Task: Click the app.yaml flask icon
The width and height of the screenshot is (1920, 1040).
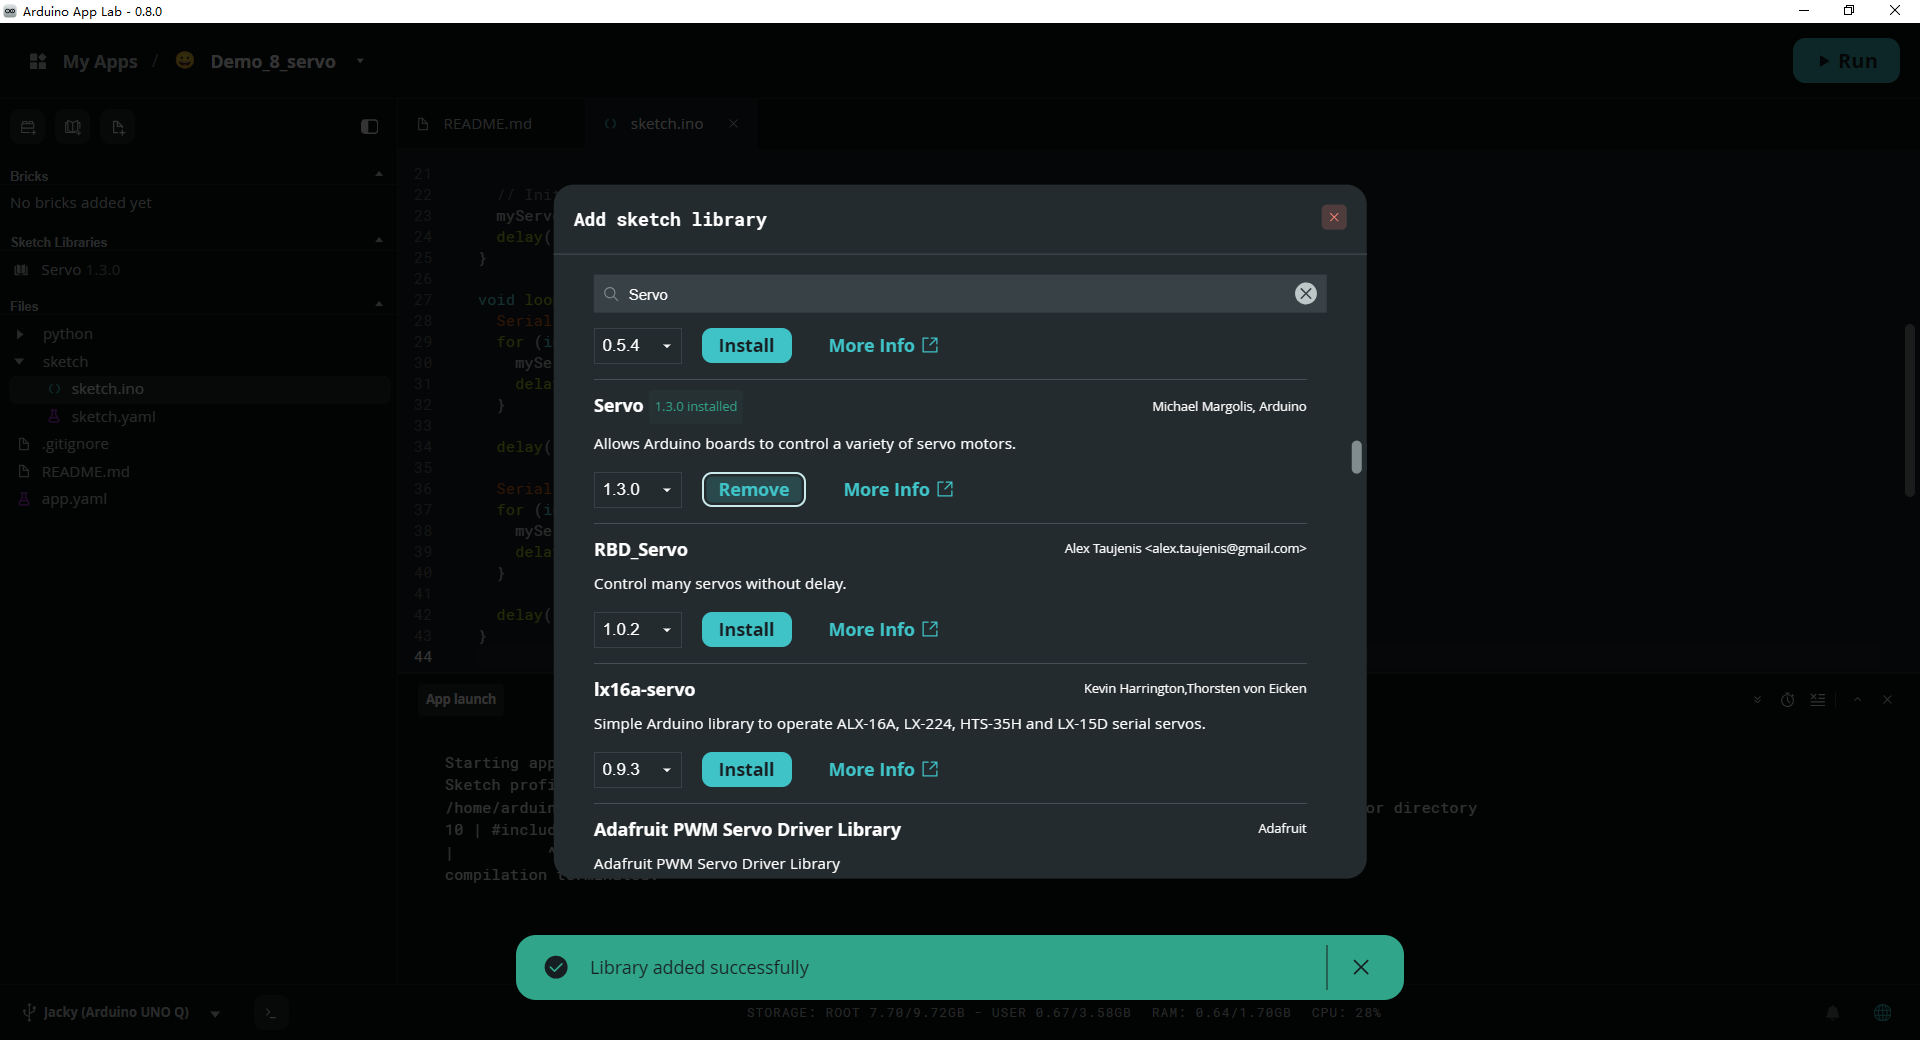Action: [24, 499]
